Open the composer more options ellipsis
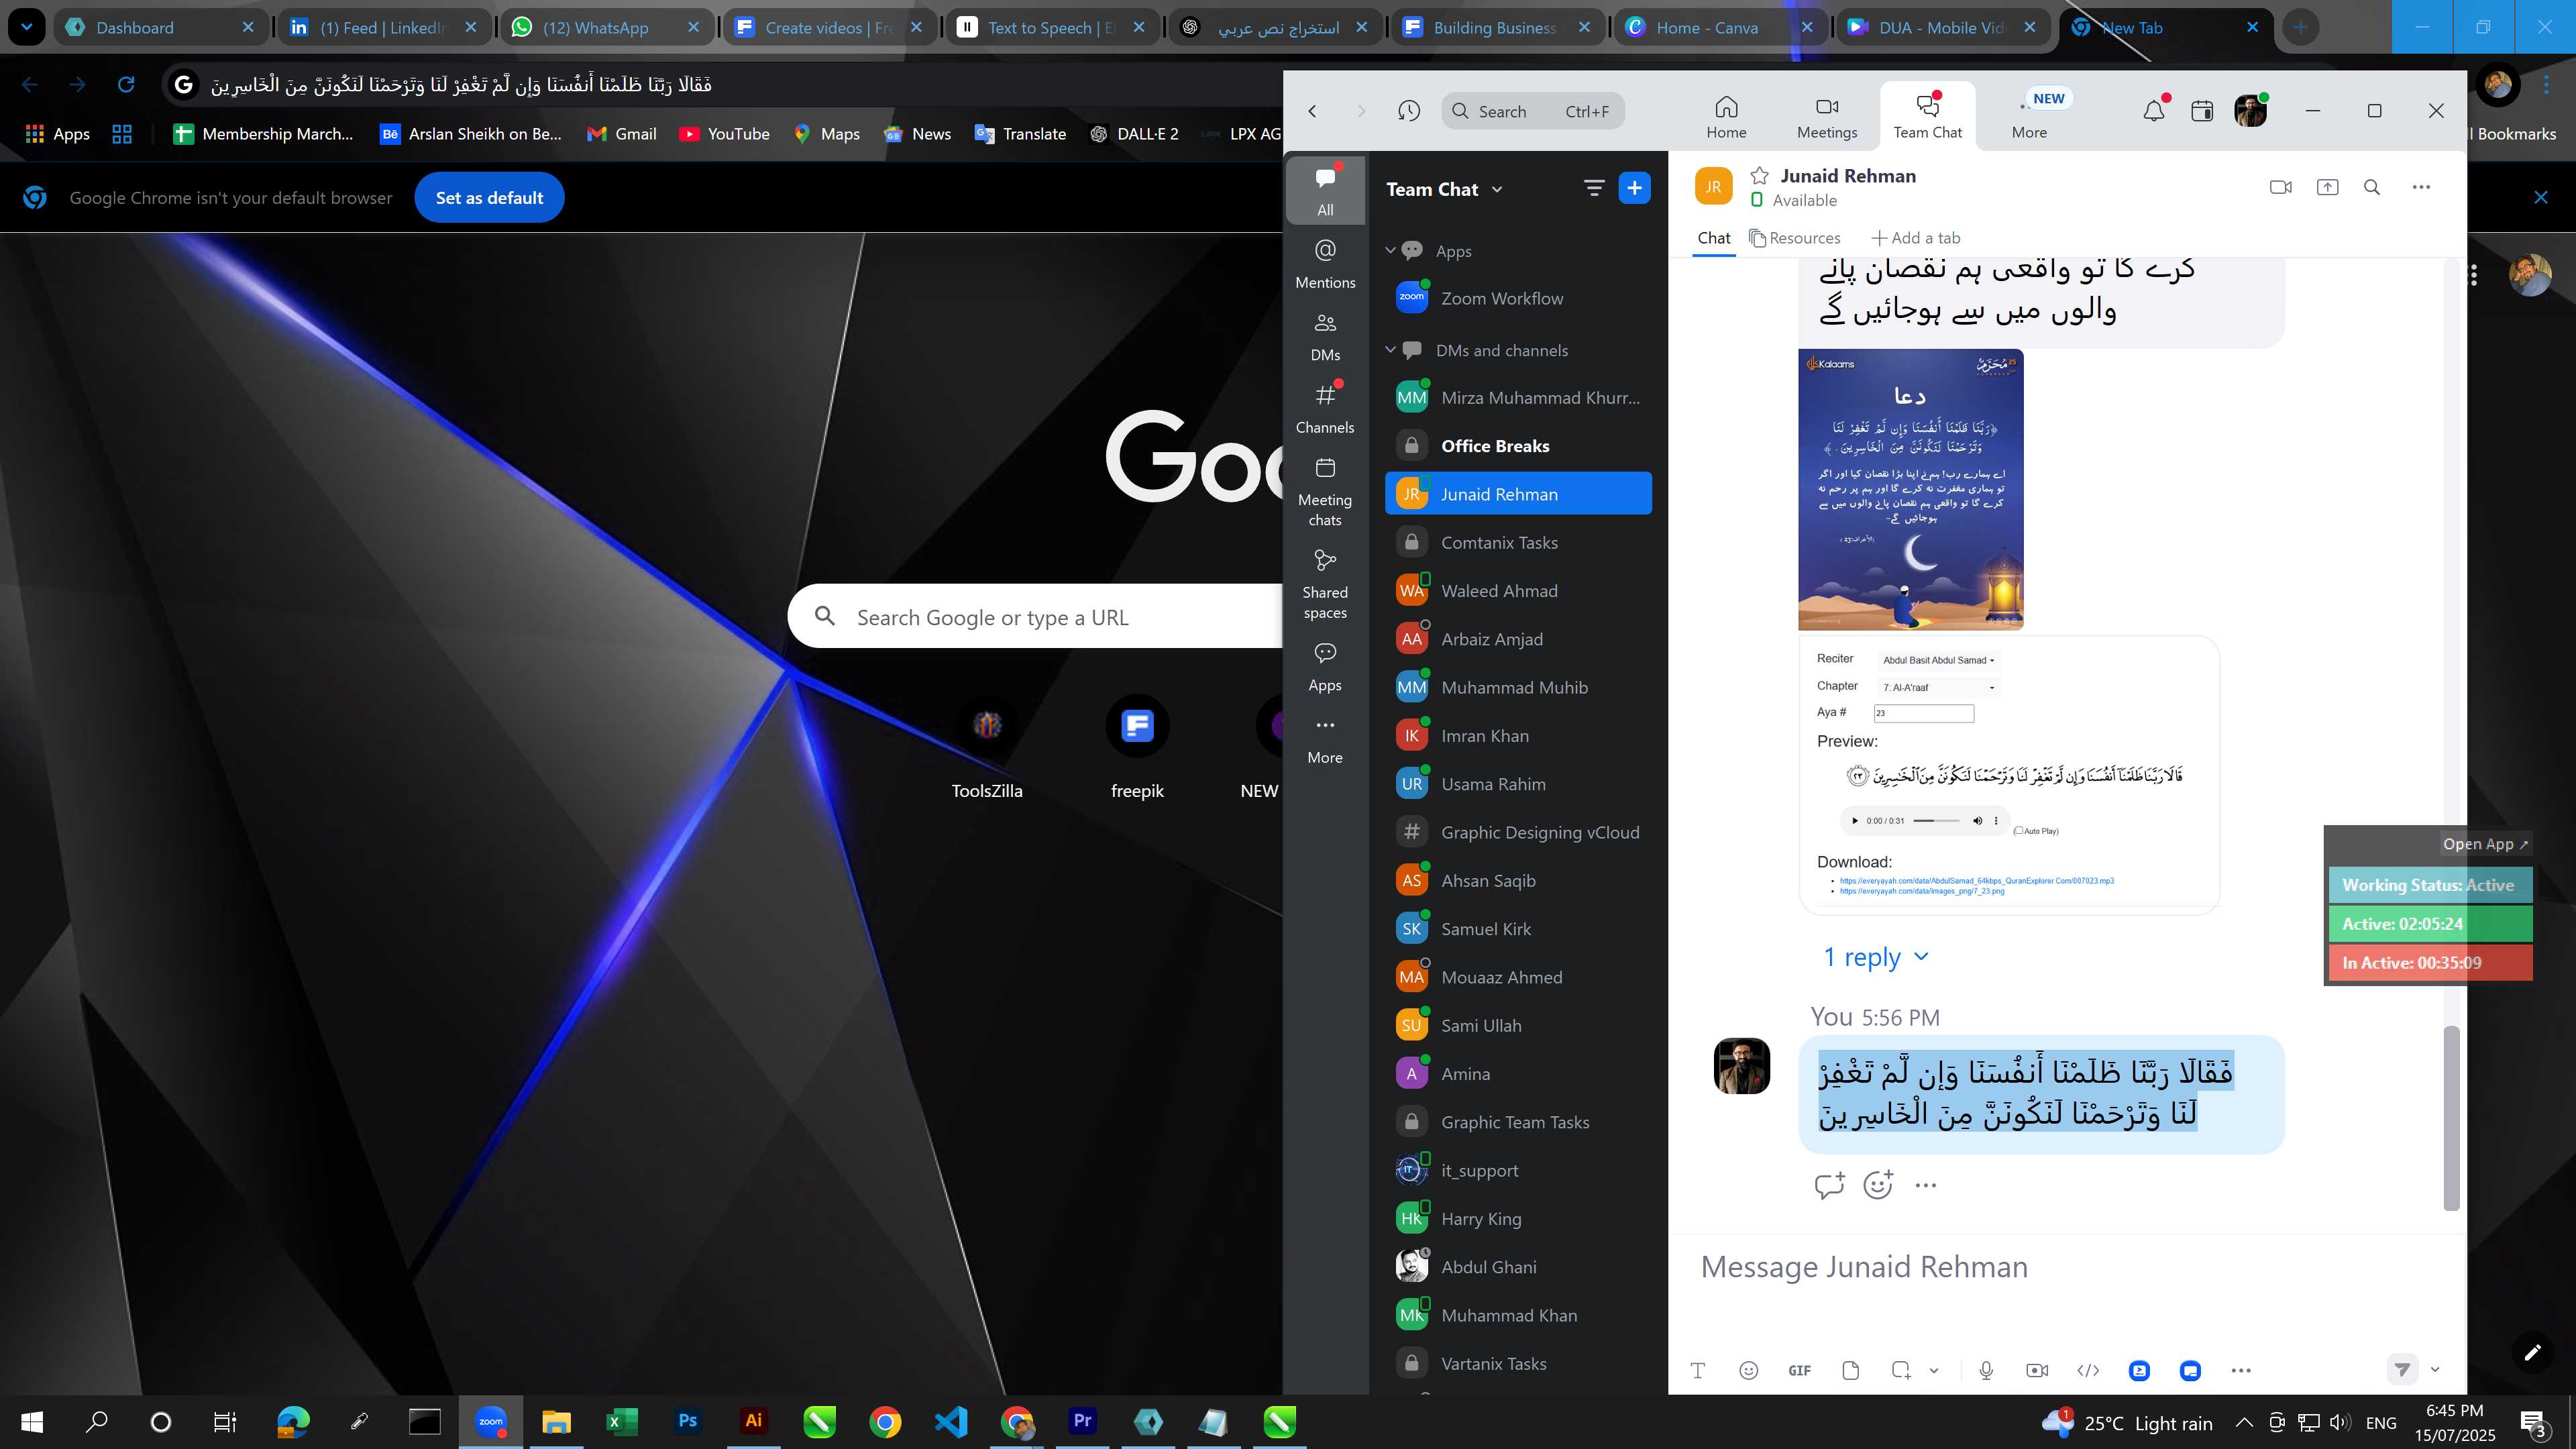 coord(2241,1370)
